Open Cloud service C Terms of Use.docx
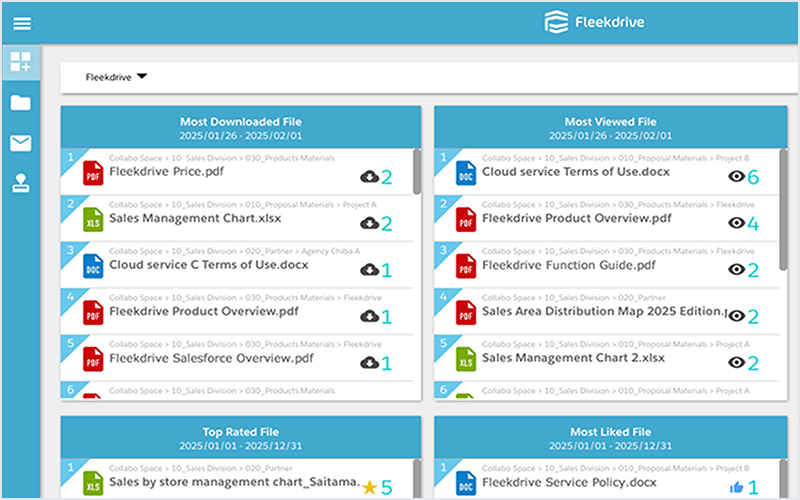The image size is (800, 500). click(209, 265)
